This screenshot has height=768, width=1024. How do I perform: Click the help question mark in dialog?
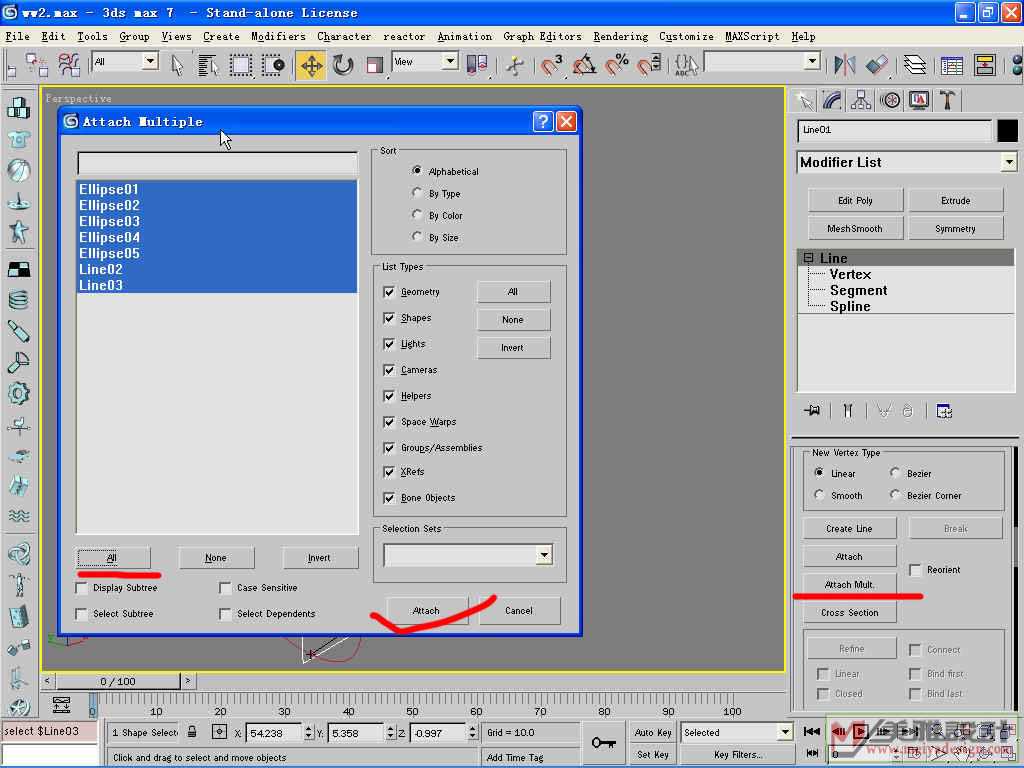[542, 122]
